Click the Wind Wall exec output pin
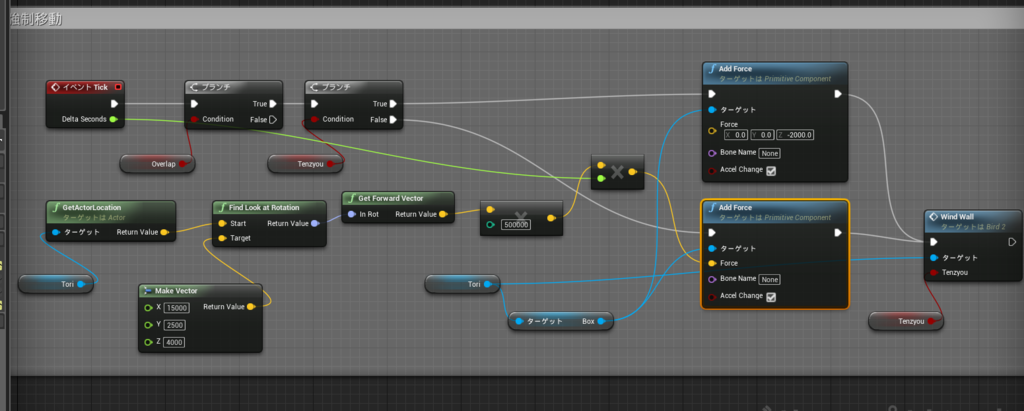 tap(1012, 242)
